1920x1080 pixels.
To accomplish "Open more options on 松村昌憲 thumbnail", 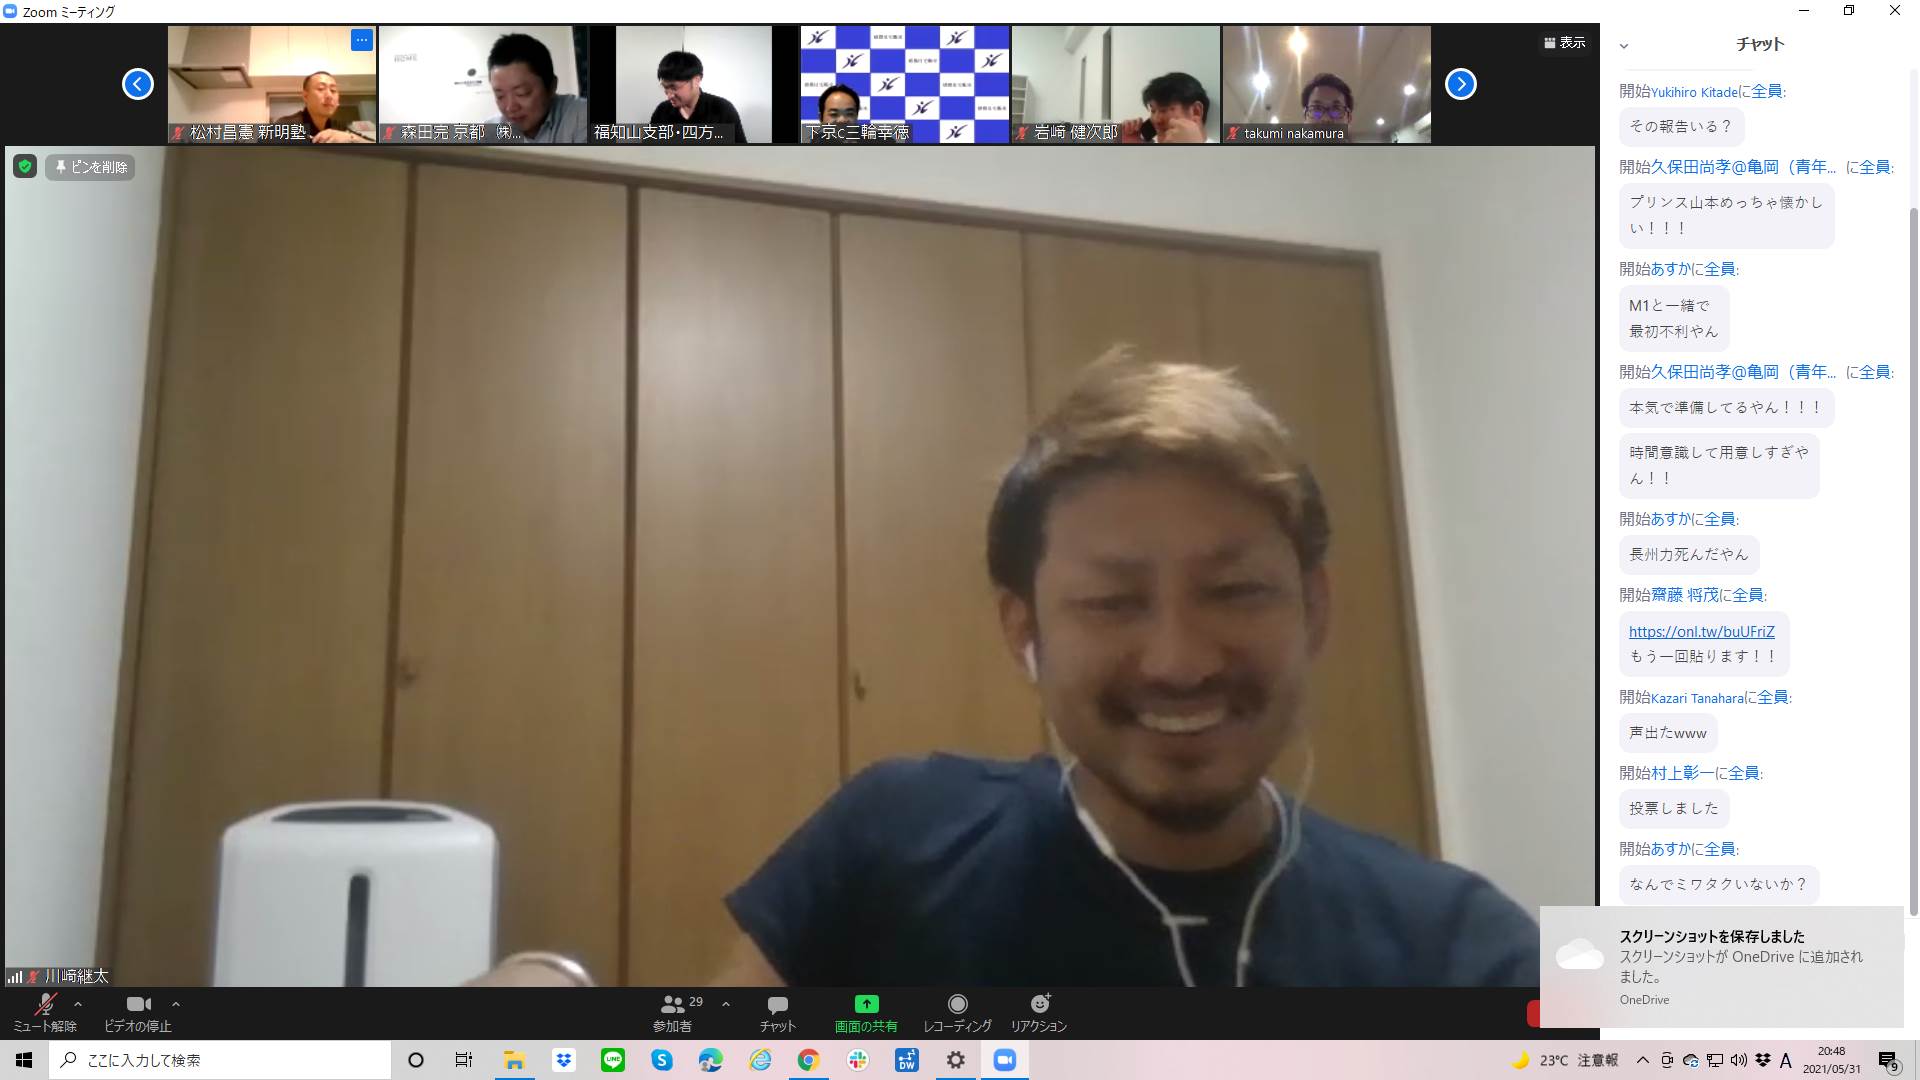I will 361,40.
